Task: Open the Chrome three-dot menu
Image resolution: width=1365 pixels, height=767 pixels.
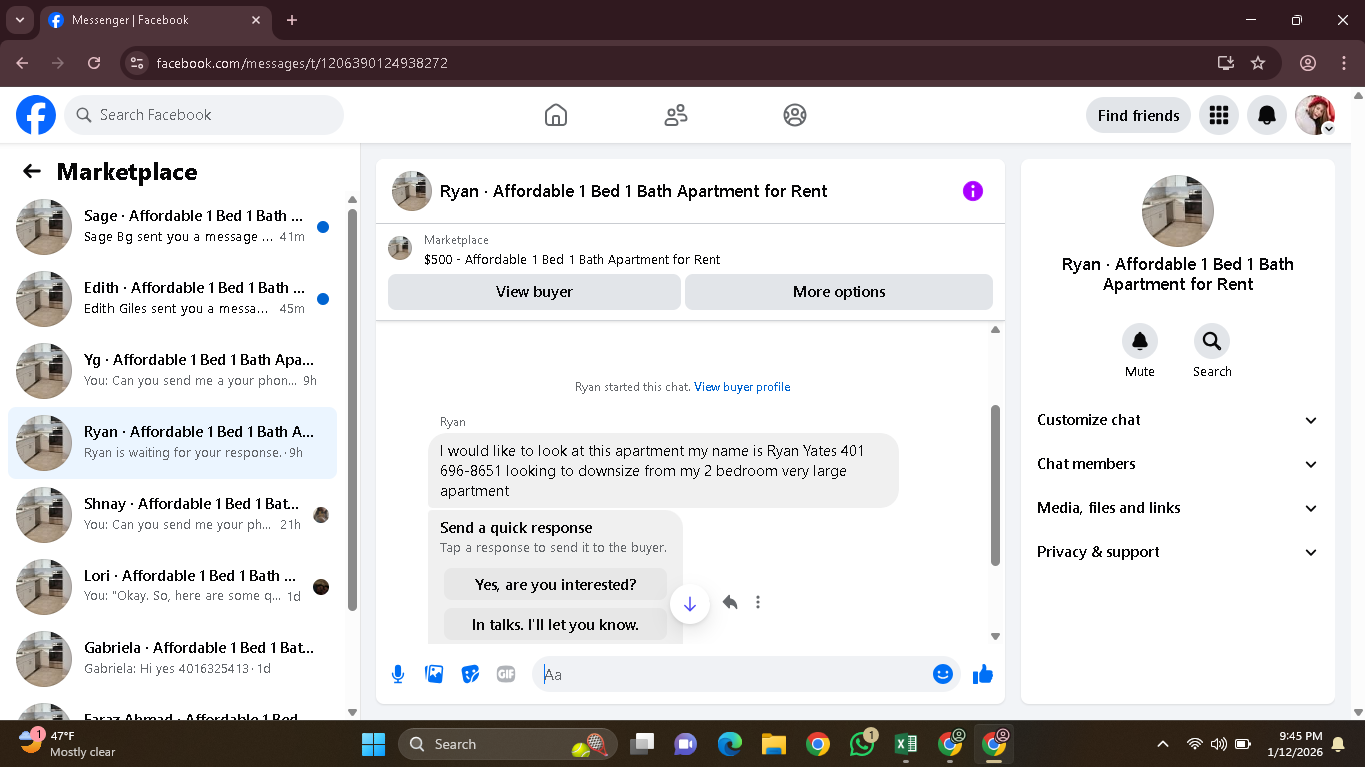Action: pyautogui.click(x=1343, y=63)
